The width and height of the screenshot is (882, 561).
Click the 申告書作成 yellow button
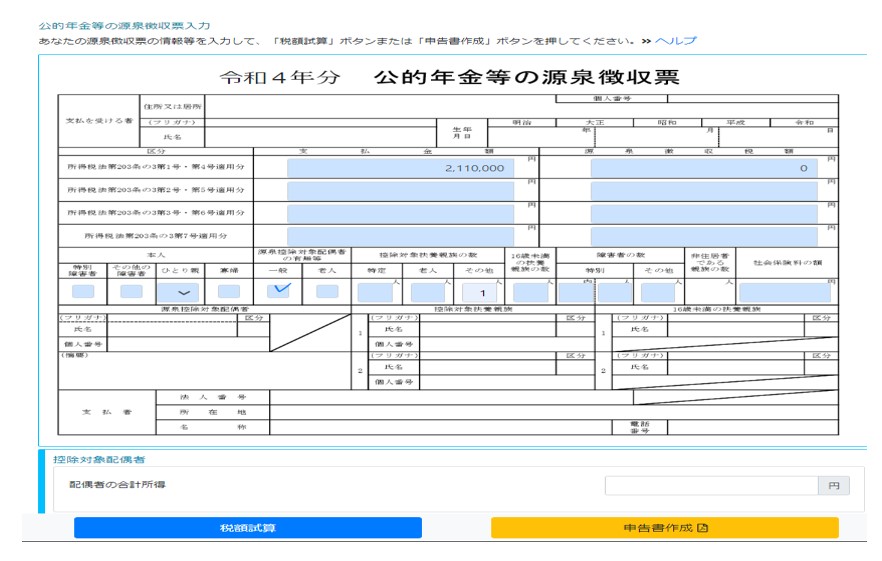[665, 528]
